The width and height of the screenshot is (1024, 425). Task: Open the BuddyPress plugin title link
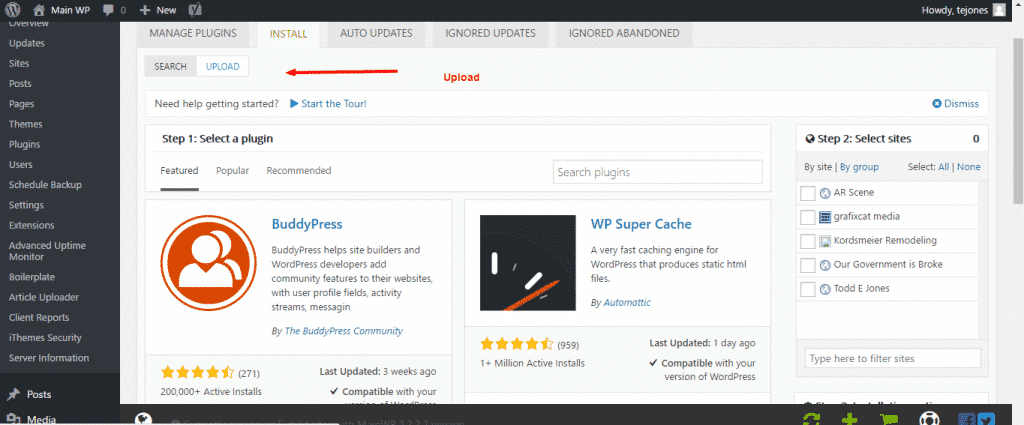coord(307,224)
